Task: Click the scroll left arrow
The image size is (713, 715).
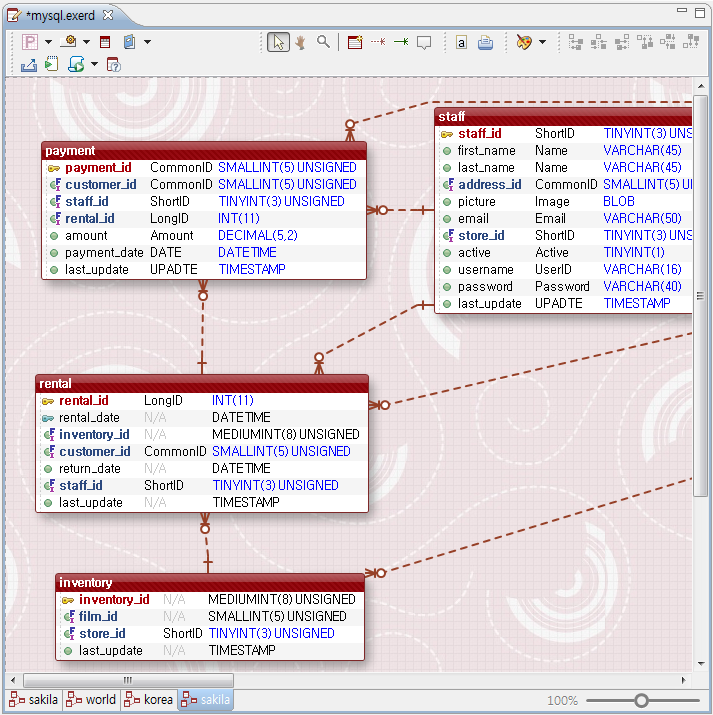Action: pyautogui.click(x=13, y=680)
